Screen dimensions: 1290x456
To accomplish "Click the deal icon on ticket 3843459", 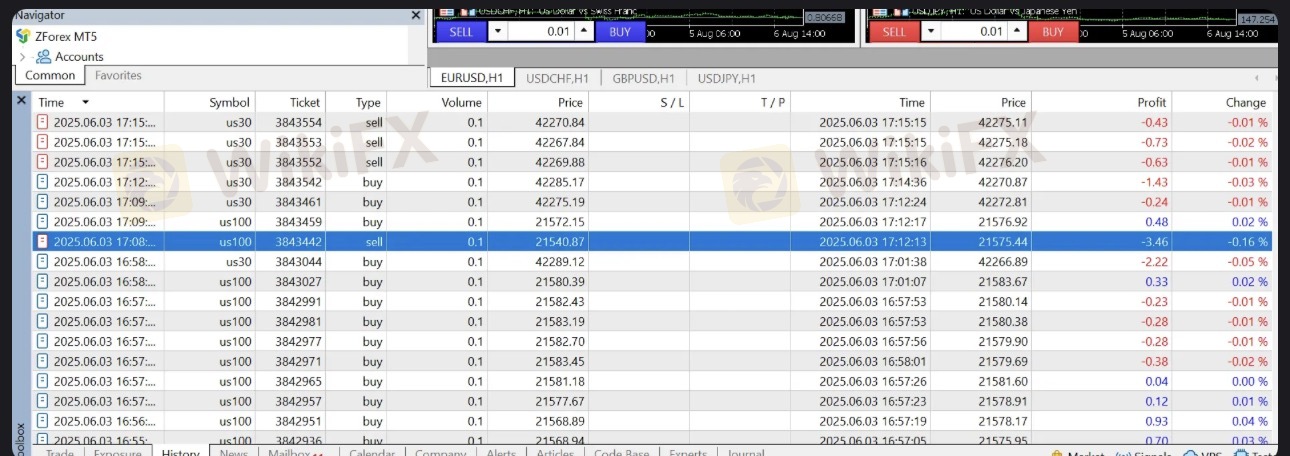I will pos(43,222).
